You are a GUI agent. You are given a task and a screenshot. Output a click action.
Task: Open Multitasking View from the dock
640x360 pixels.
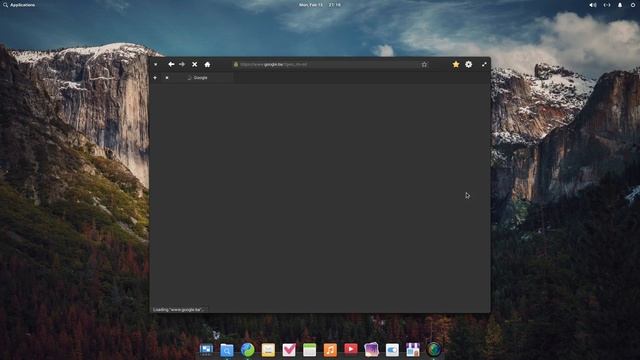point(206,350)
